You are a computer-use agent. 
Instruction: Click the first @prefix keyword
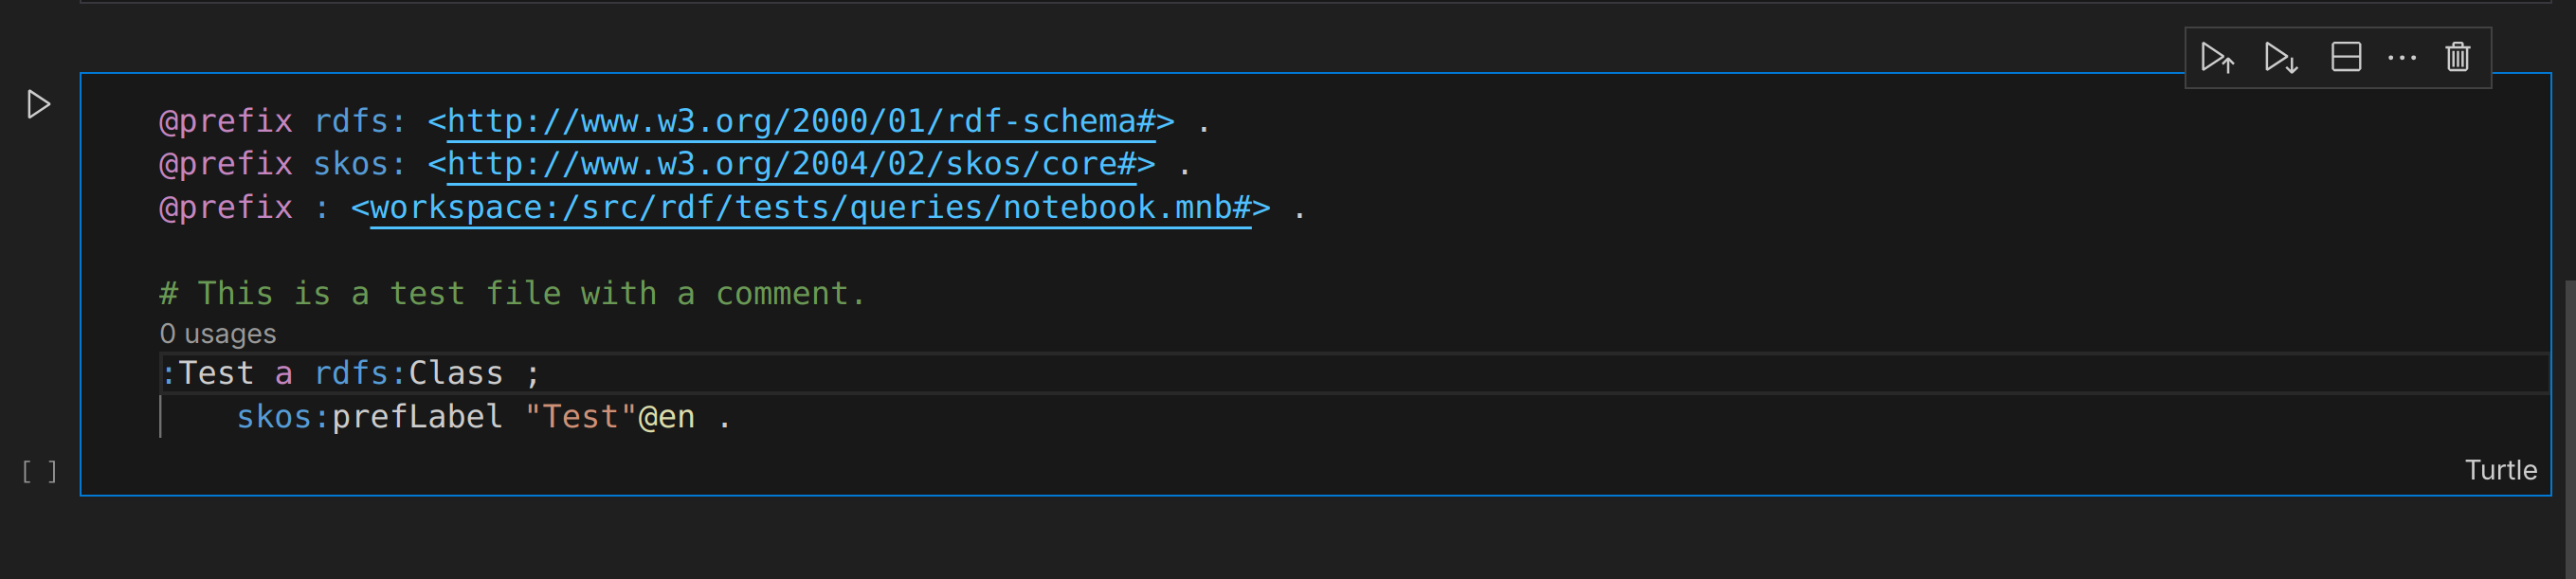tap(226, 122)
